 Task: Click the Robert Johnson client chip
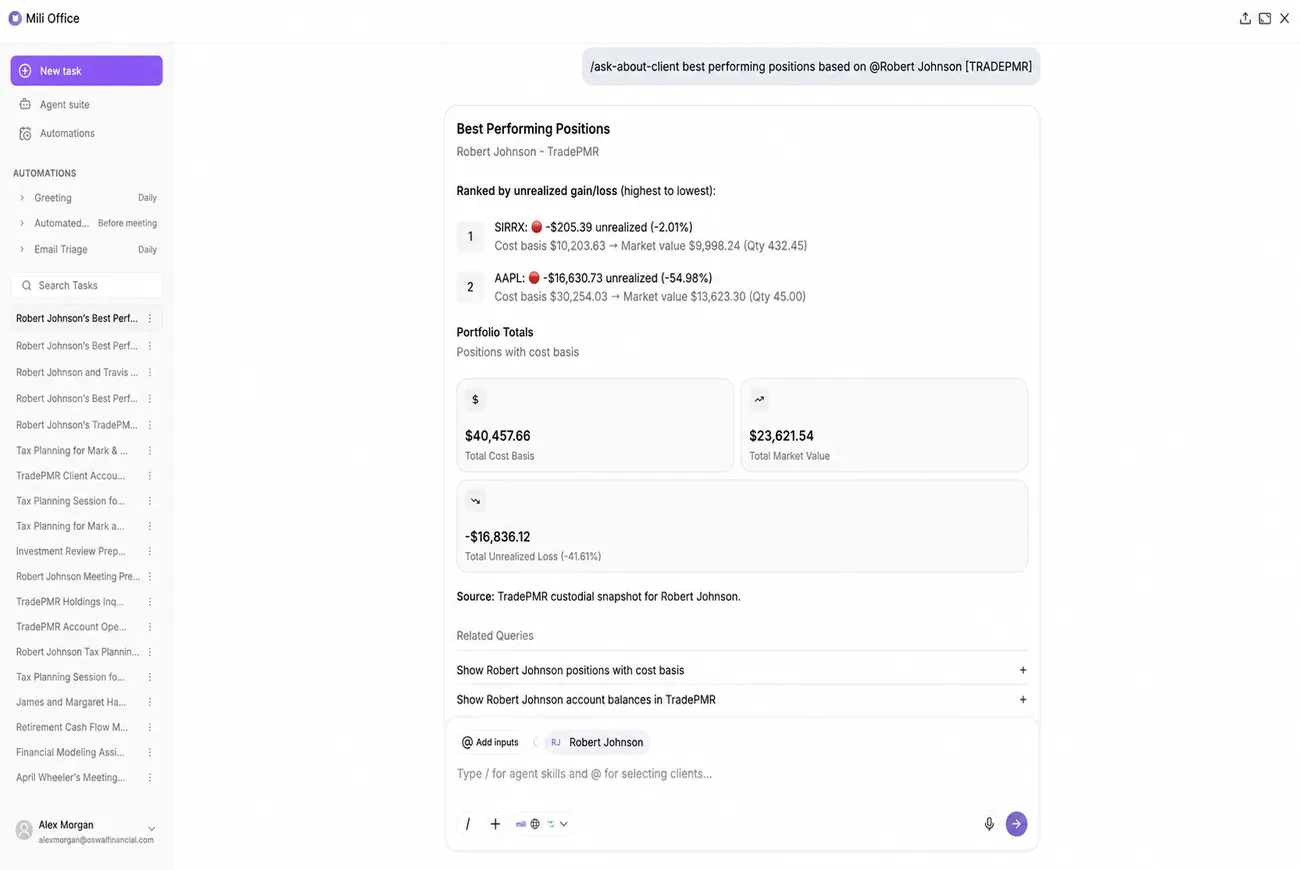597,742
